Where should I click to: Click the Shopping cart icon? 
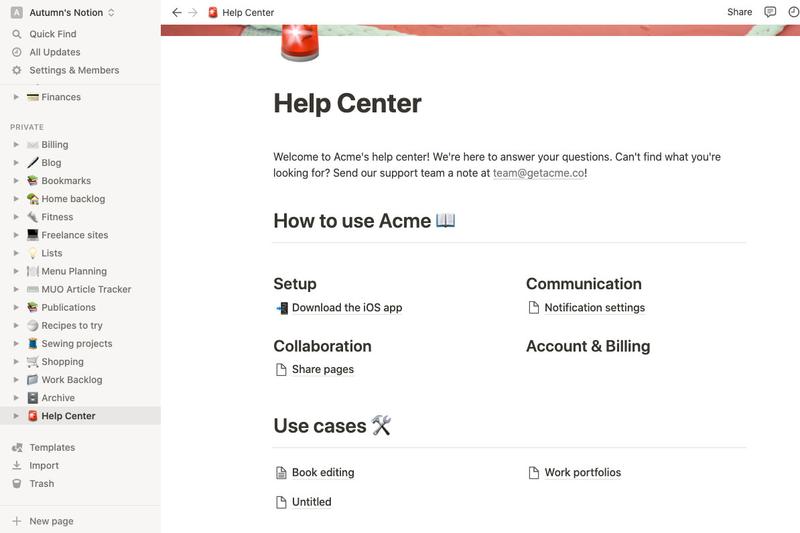click(x=33, y=362)
